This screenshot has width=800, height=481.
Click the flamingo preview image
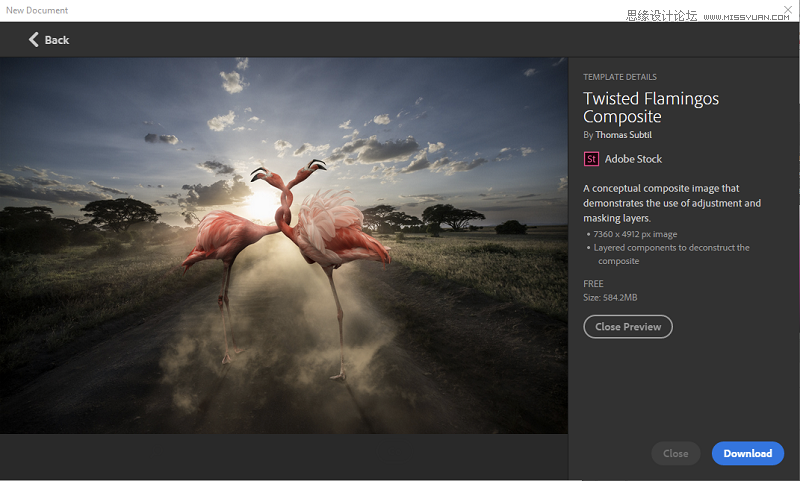pos(284,245)
